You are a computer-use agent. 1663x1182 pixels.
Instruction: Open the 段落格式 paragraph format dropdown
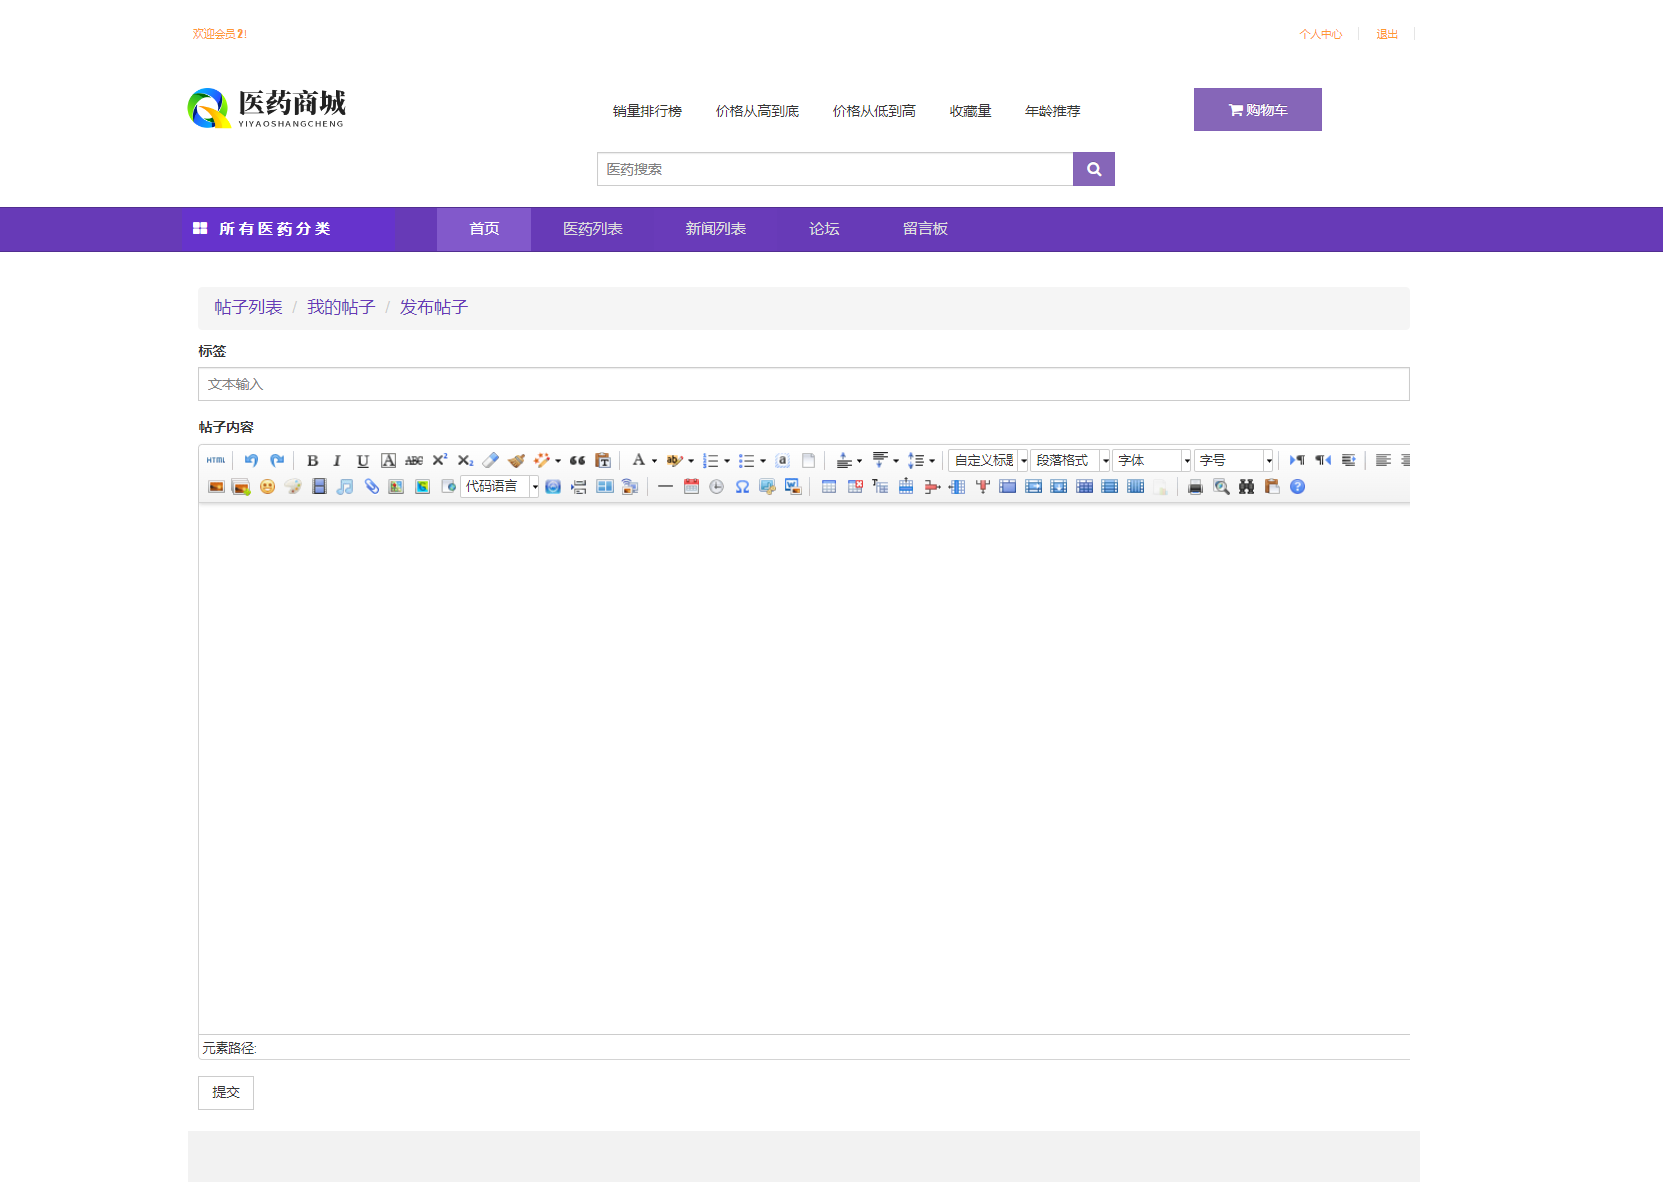pos(1069,460)
